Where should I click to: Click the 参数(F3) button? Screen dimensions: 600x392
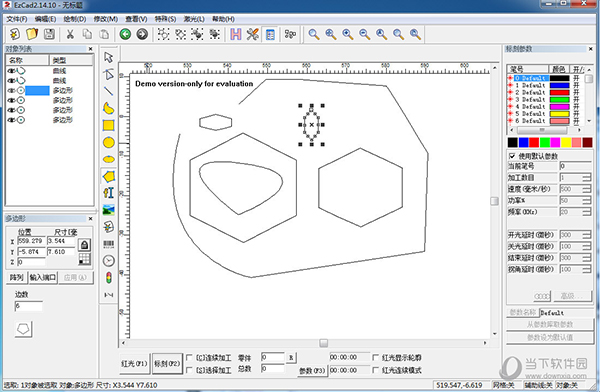(312, 371)
